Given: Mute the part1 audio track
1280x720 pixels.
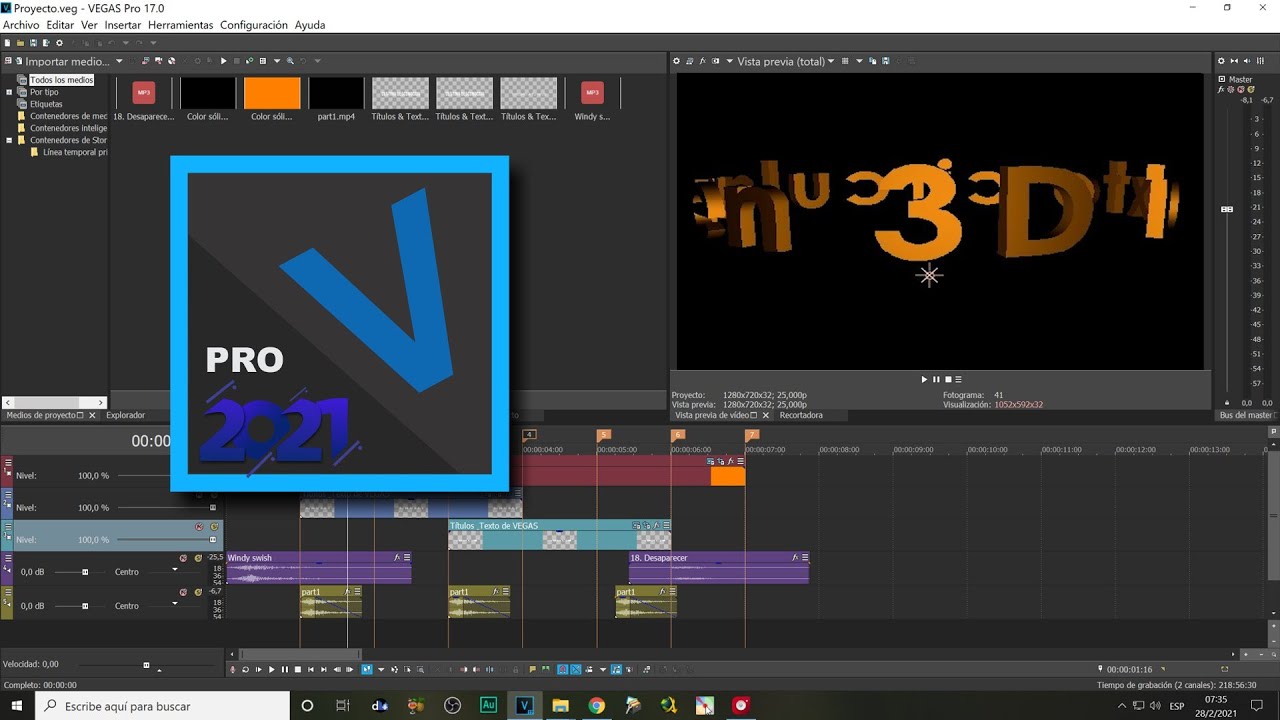Looking at the screenshot, I should tap(183, 592).
